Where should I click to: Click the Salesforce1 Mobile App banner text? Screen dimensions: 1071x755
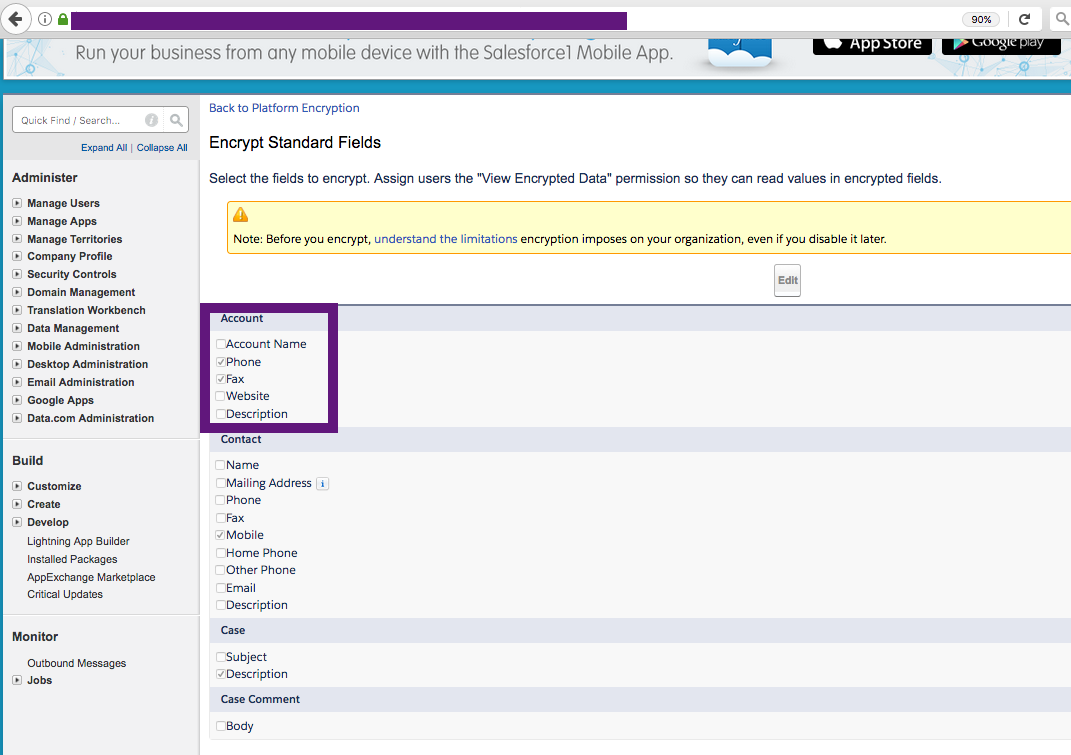point(374,53)
